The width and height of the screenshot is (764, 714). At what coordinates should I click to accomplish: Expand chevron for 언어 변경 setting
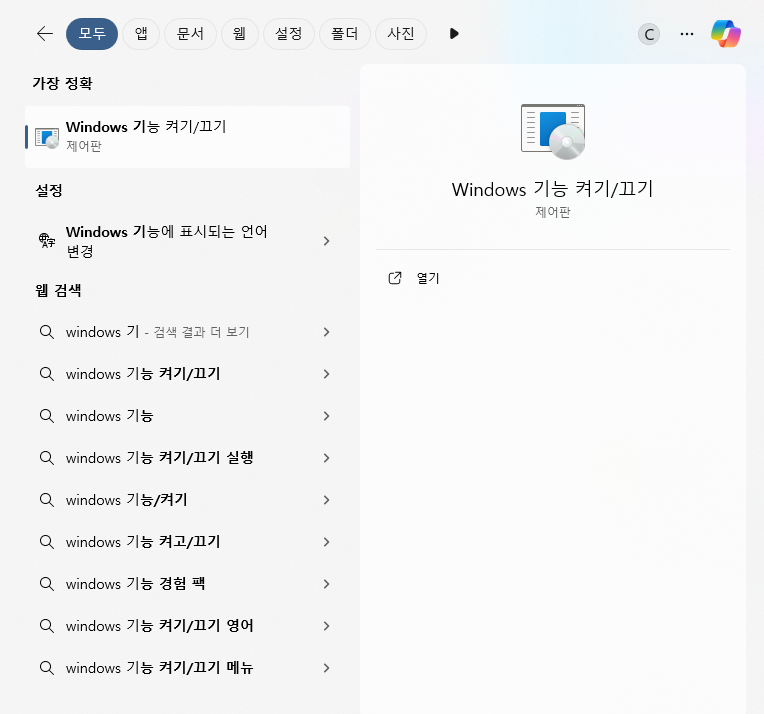coord(326,241)
